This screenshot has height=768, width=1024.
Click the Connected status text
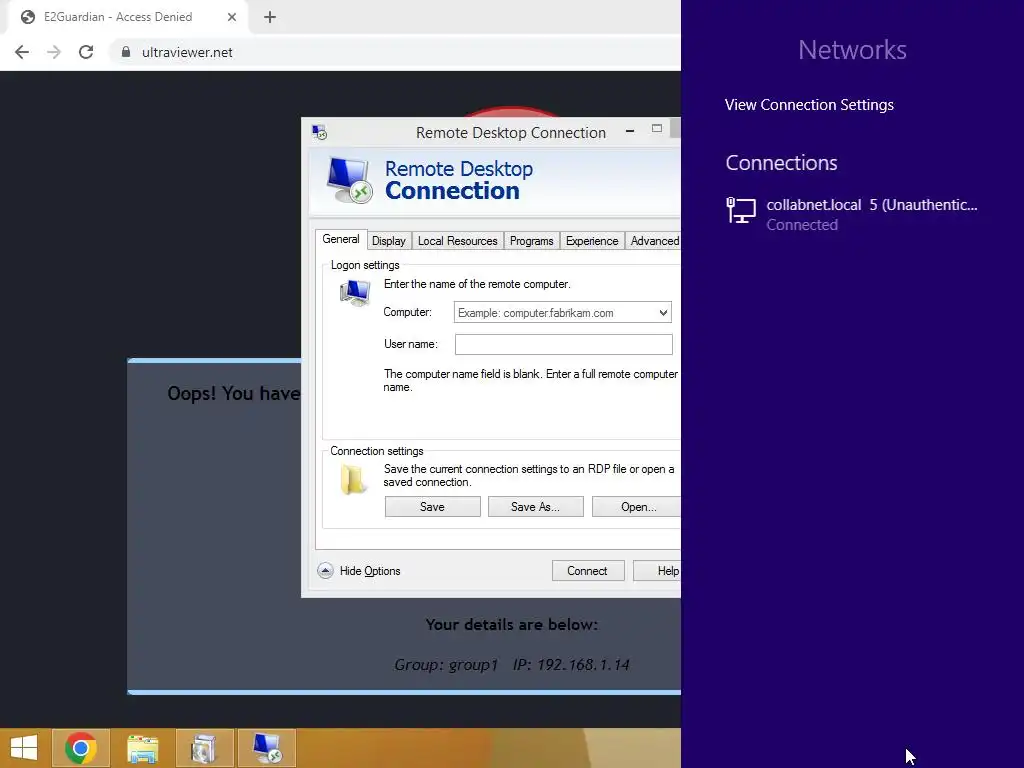click(802, 225)
